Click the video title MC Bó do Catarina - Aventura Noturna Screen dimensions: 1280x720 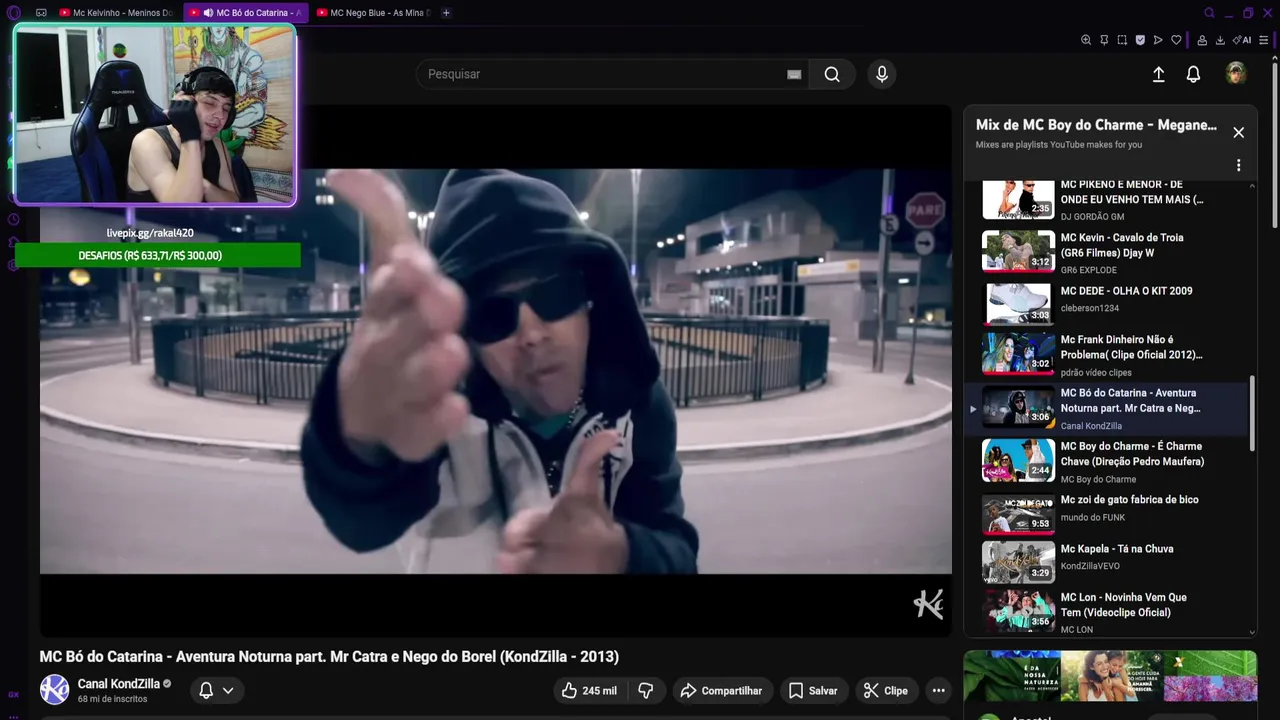(x=329, y=657)
